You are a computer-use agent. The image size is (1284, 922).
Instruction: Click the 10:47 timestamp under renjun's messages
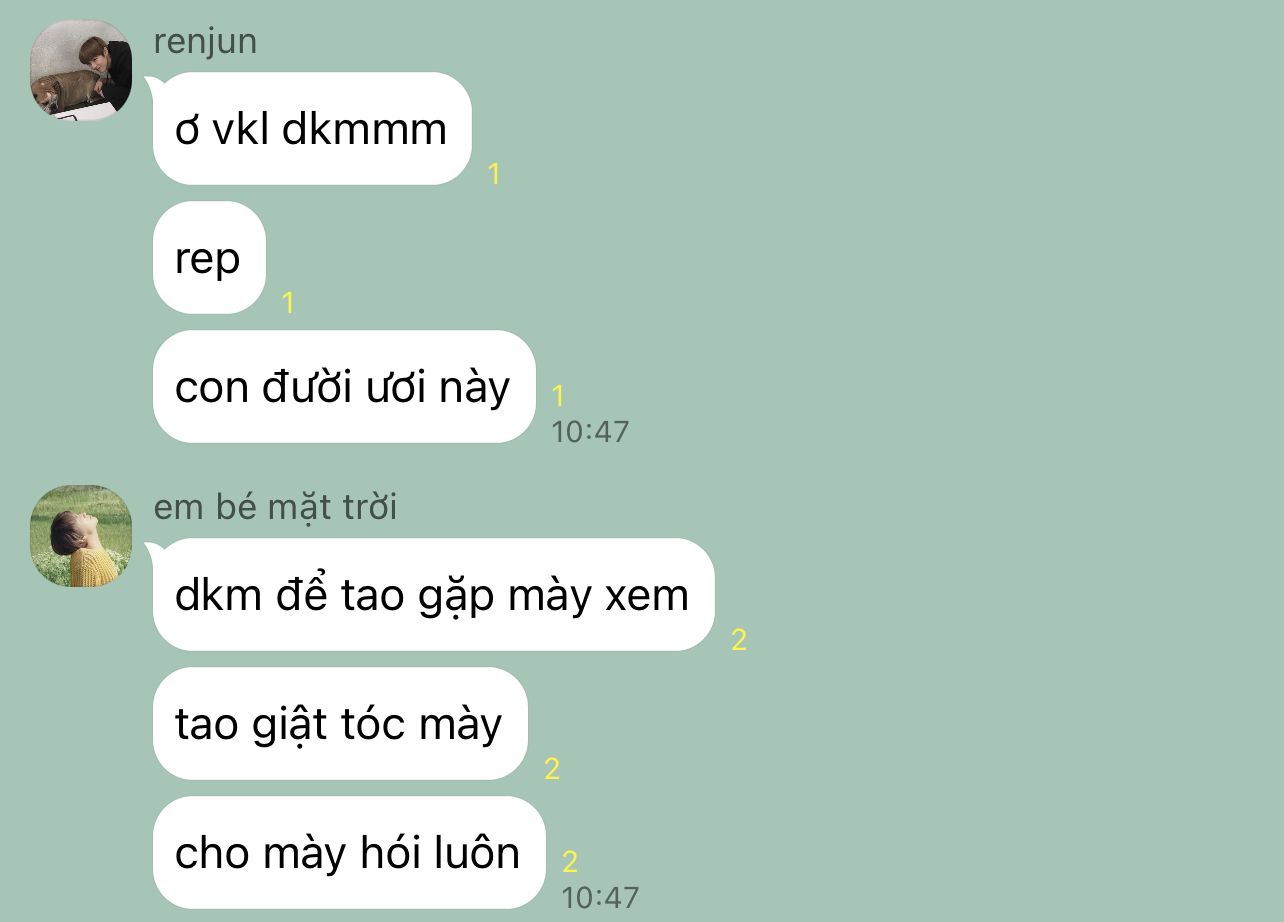click(590, 432)
